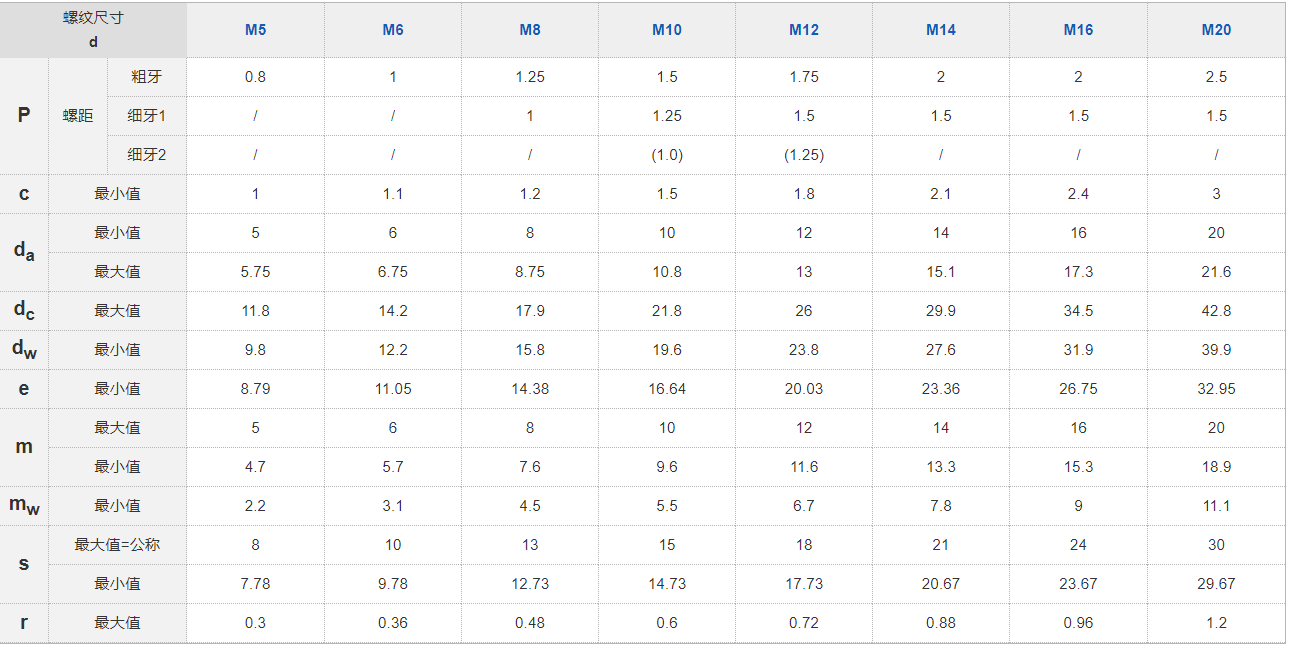Click the 螺纹尺寸 d header cell
Image resolution: width=1289 pixels, height=646 pixels.
pos(93,30)
